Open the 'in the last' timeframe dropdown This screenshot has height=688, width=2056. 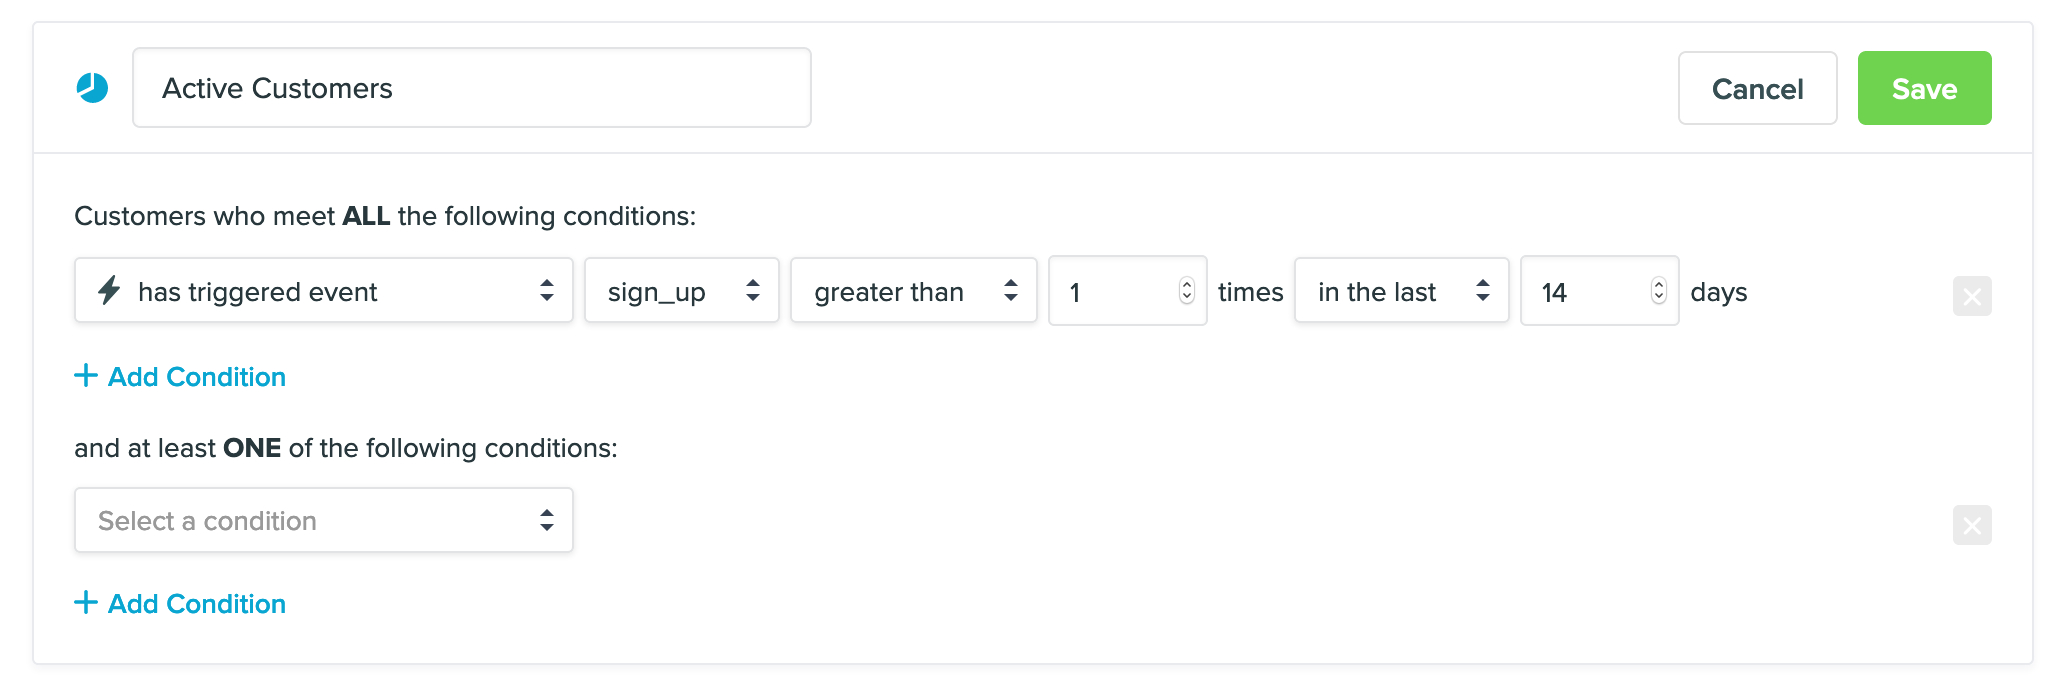pos(1400,291)
